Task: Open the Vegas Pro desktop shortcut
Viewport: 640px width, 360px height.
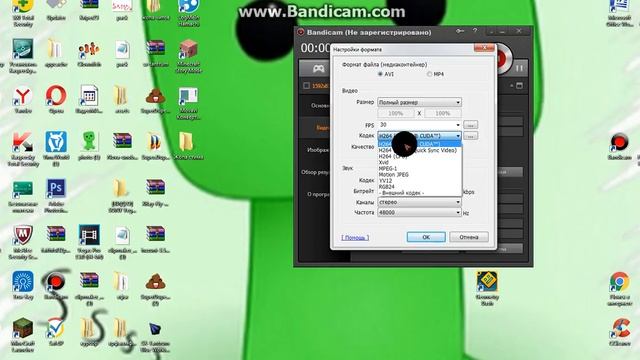Action: click(89, 242)
